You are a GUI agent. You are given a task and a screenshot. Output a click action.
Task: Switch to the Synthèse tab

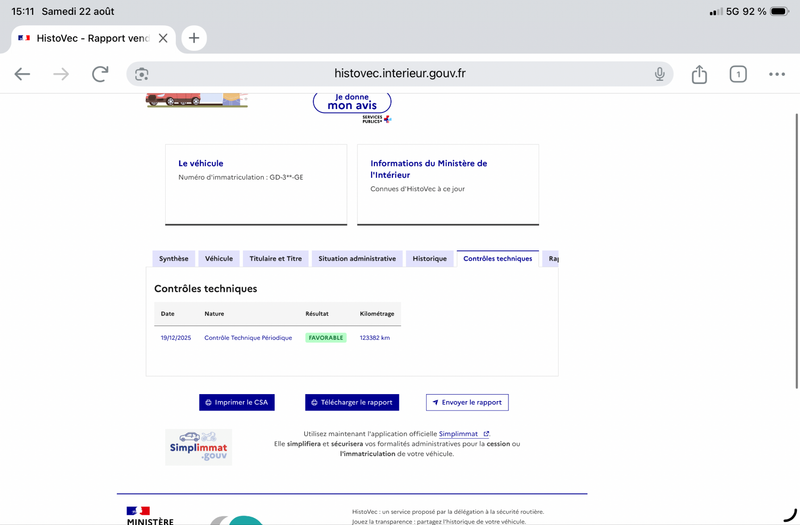[x=173, y=259]
